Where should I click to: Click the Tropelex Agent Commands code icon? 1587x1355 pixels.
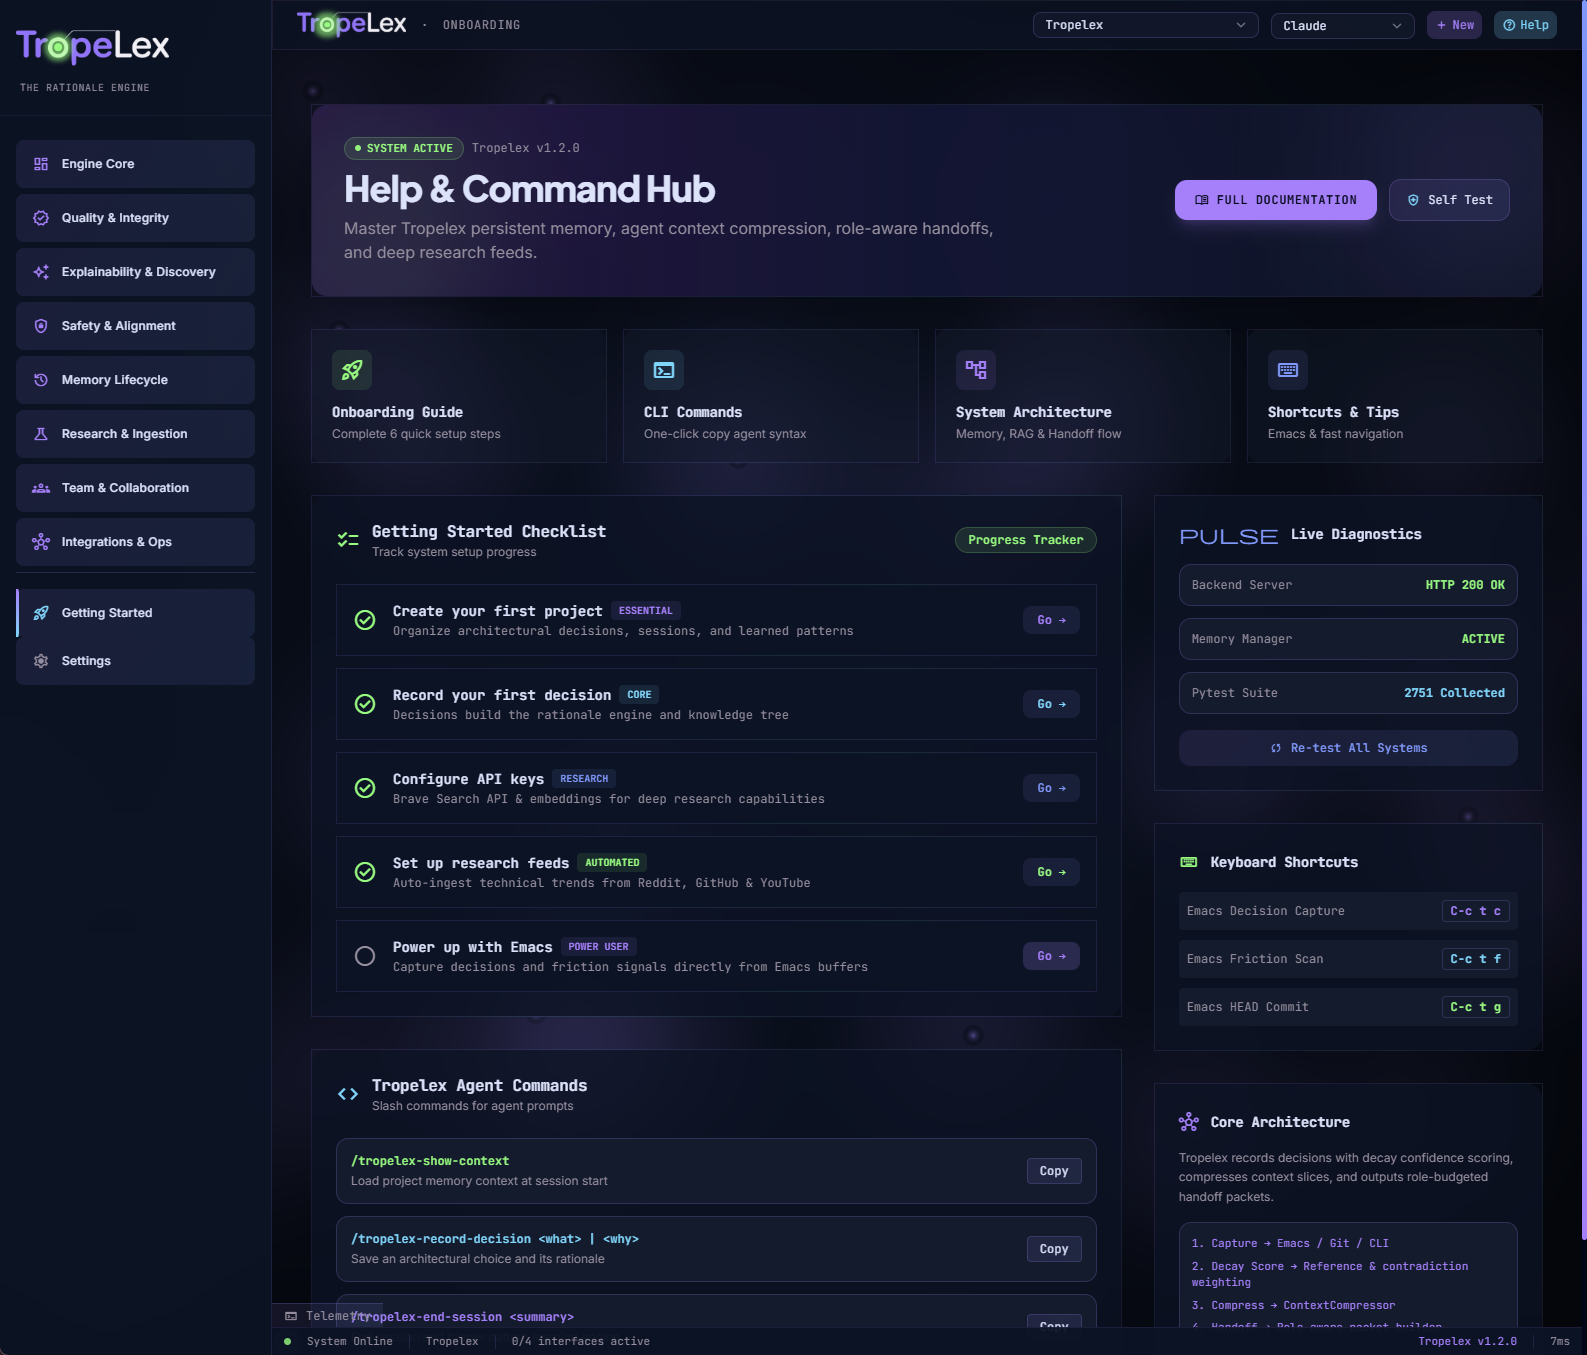tap(348, 1094)
